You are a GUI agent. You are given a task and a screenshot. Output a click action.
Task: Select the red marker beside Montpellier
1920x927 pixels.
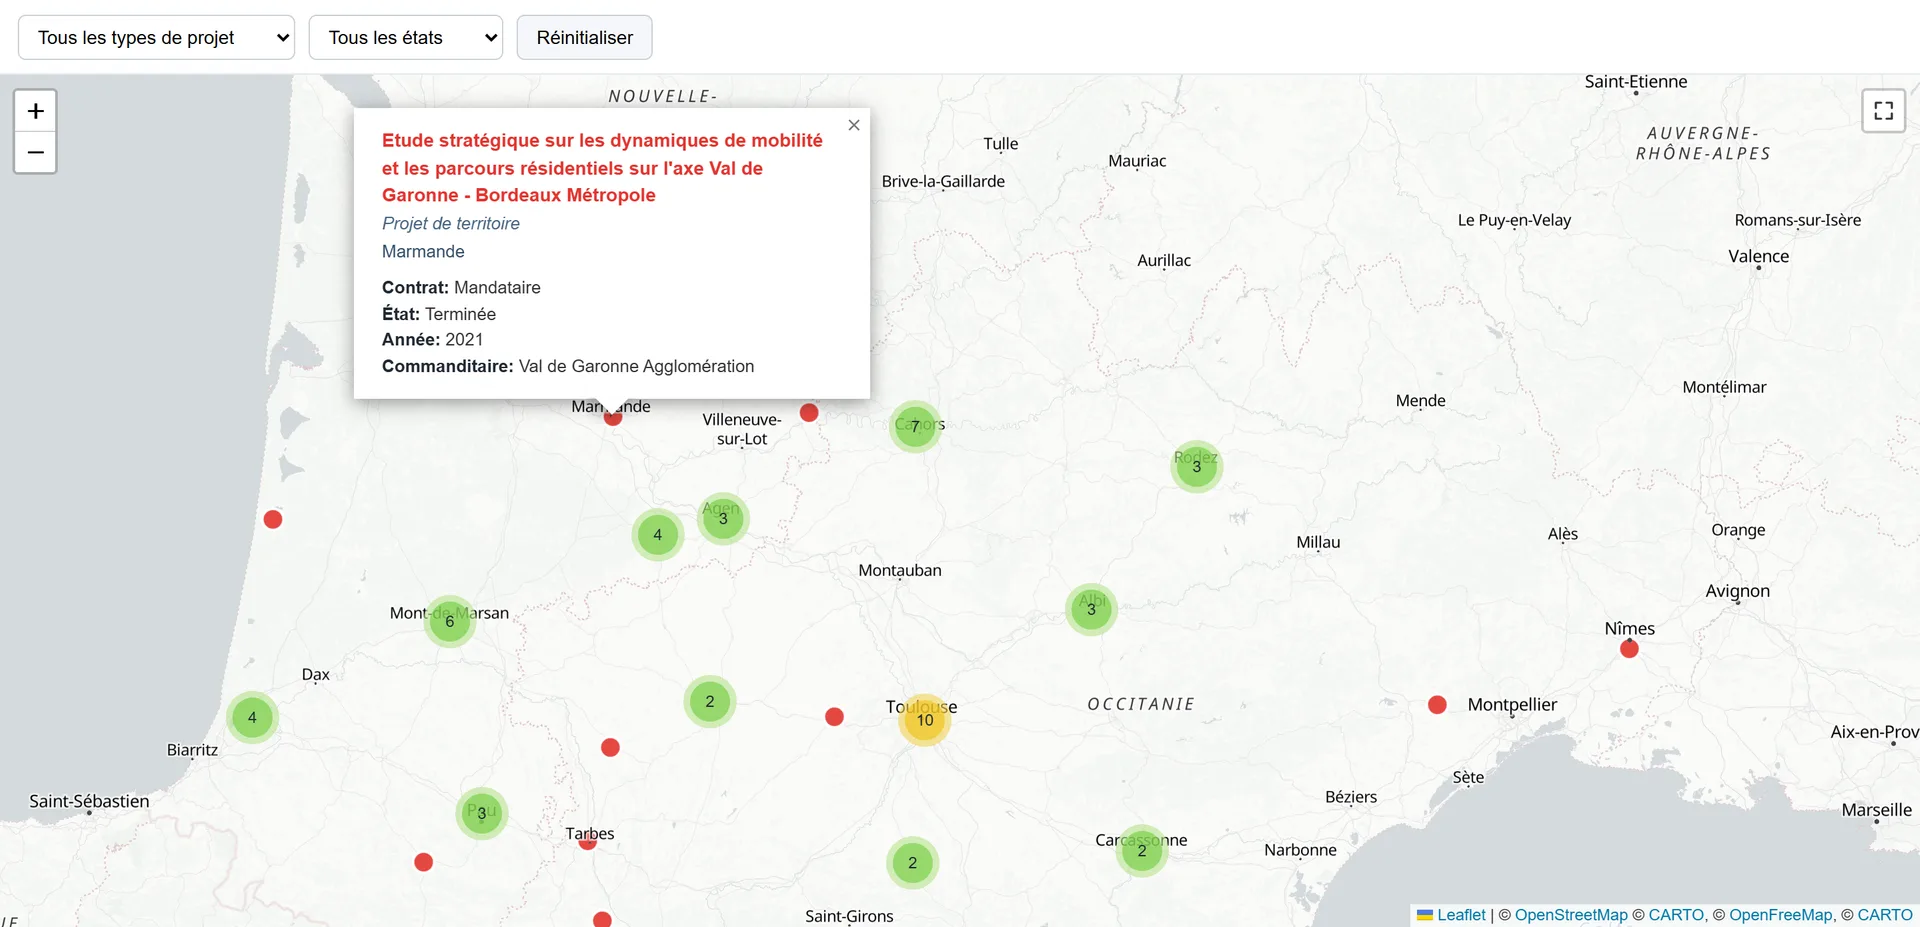(x=1437, y=705)
